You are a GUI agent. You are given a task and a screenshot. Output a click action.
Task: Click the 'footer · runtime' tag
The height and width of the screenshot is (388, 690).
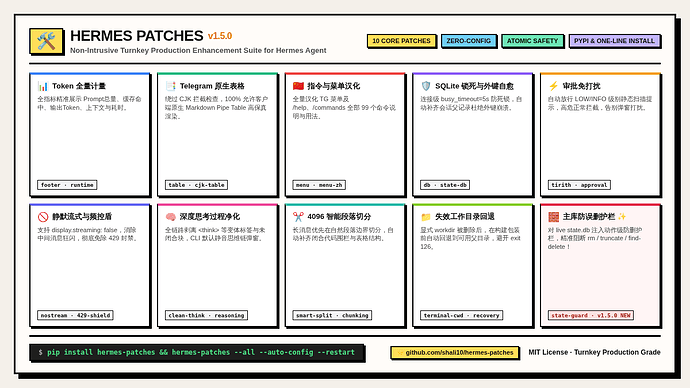pos(67,185)
